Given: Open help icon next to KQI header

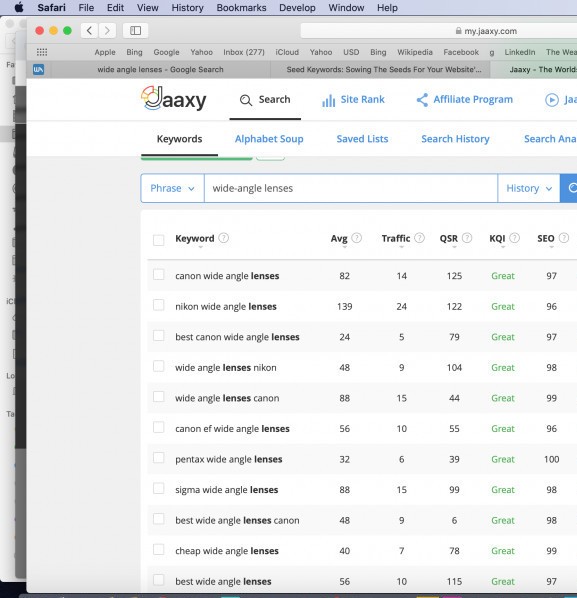Looking at the screenshot, I should click(515, 238).
